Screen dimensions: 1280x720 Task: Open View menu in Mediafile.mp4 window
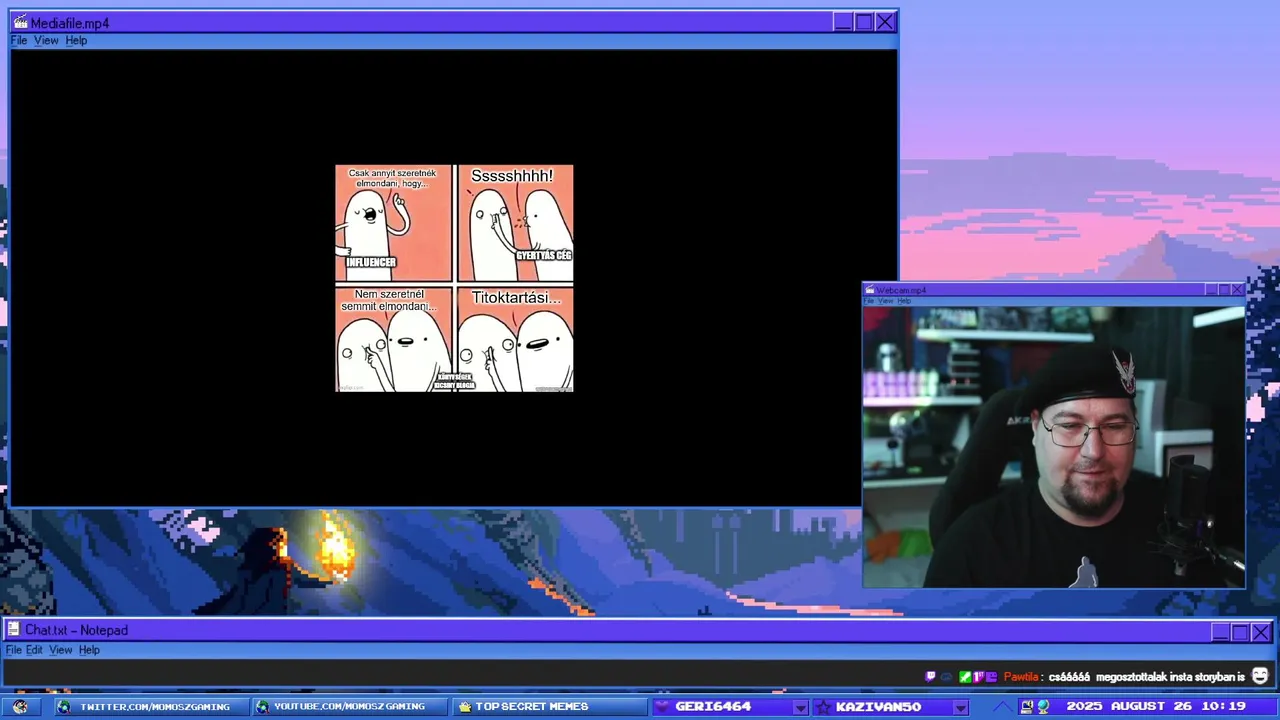[46, 40]
